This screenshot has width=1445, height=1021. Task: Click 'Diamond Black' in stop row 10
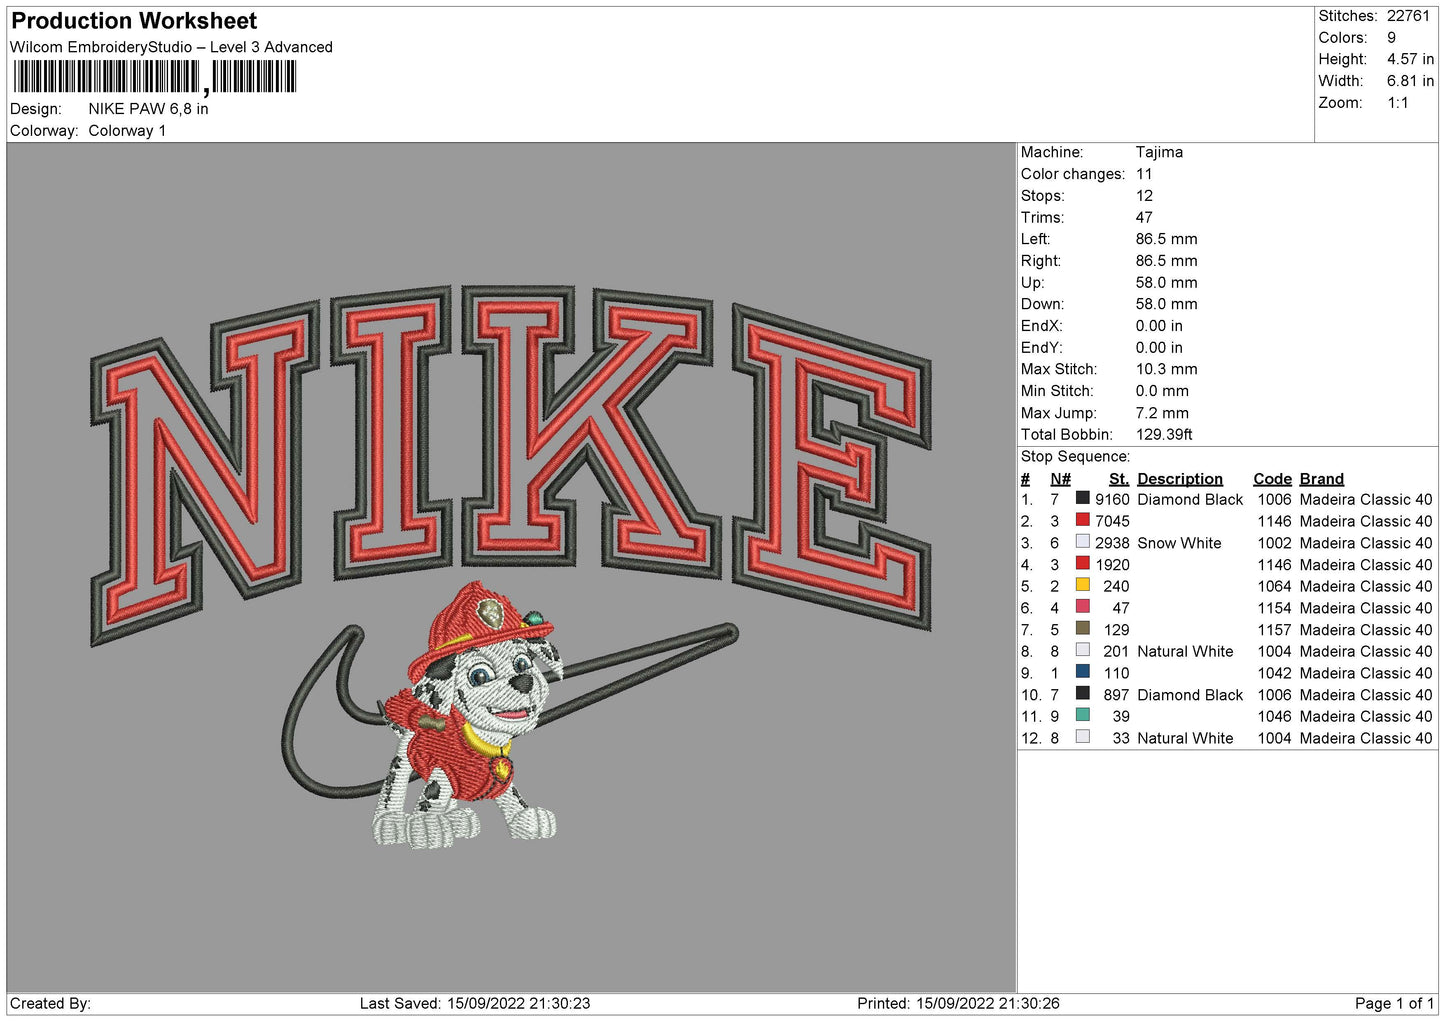point(1190,695)
